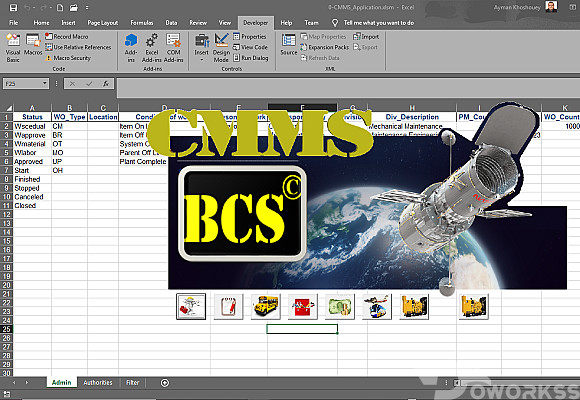The image size is (580, 400).
Task: Click the Select All corner triangle
Action: click(8, 108)
